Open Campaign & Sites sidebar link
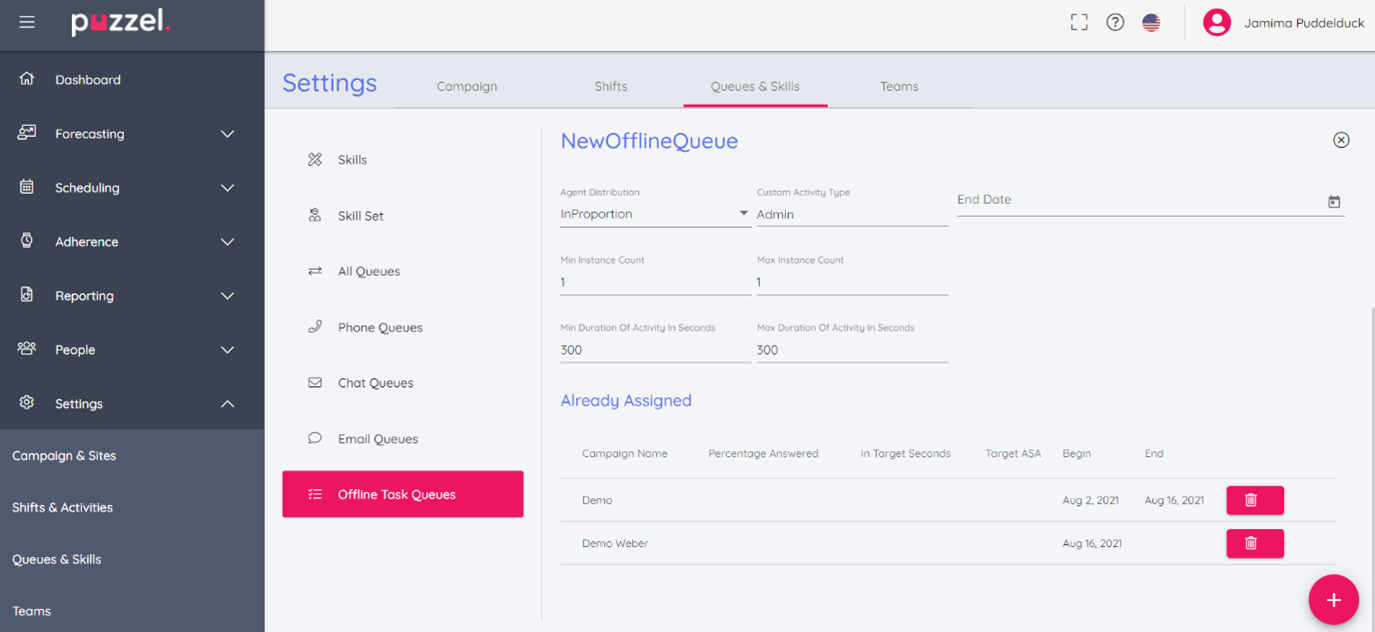Viewport: 1375px width, 632px height. (x=64, y=456)
